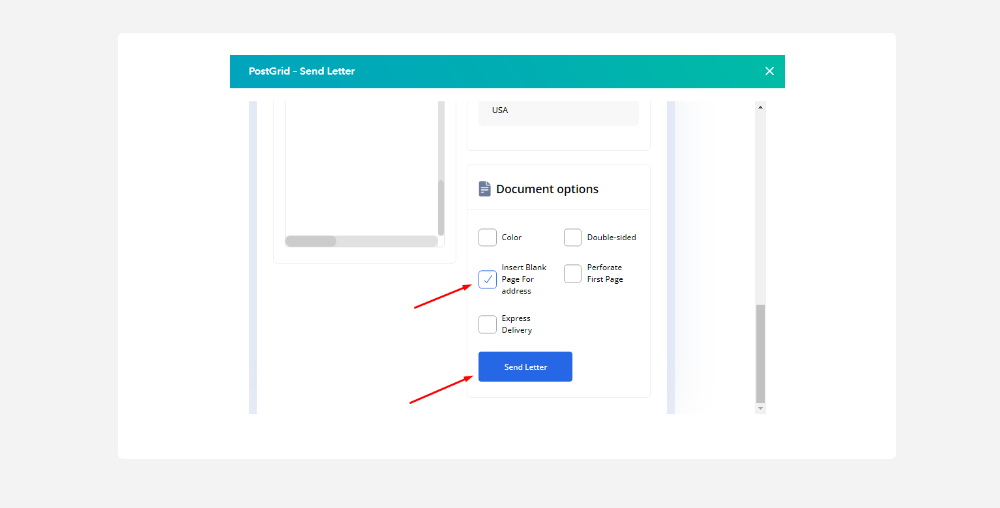The height and width of the screenshot is (508, 1000).
Task: Close the PostGrid Send Letter dialog
Action: [x=769, y=71]
